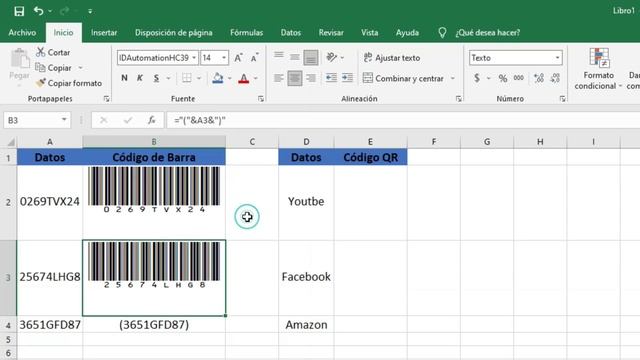640x360 pixels.
Task: Click the Name Box showing B3
Action: 36,120
